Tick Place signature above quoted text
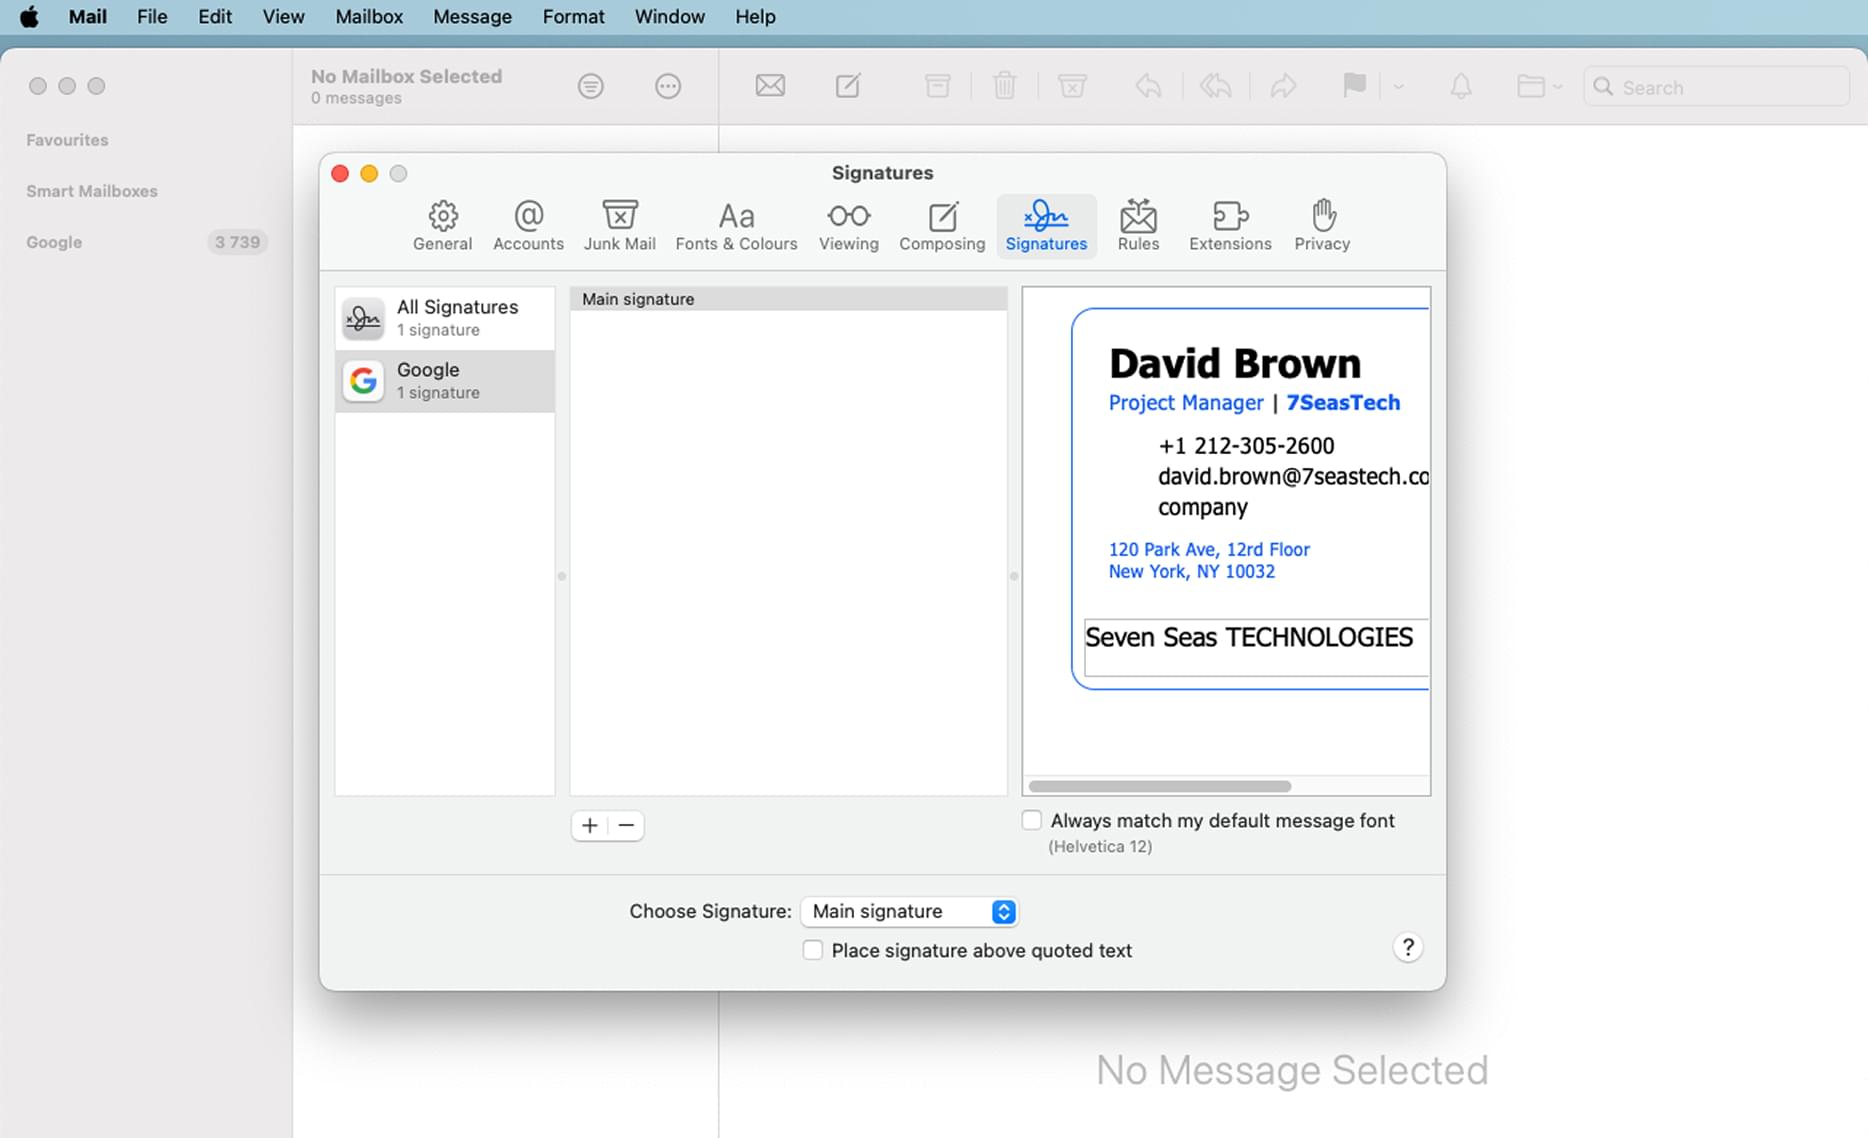 pos(813,950)
